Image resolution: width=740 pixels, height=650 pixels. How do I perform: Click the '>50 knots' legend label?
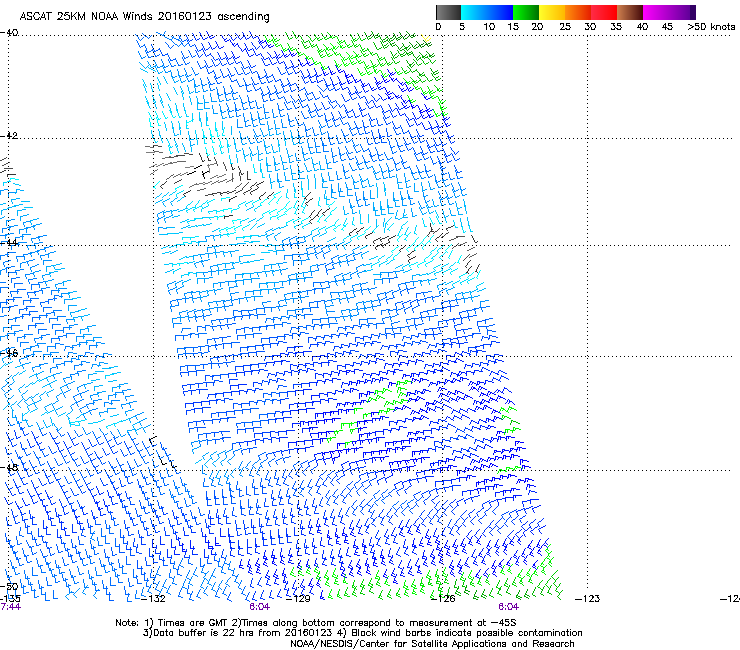click(711, 27)
